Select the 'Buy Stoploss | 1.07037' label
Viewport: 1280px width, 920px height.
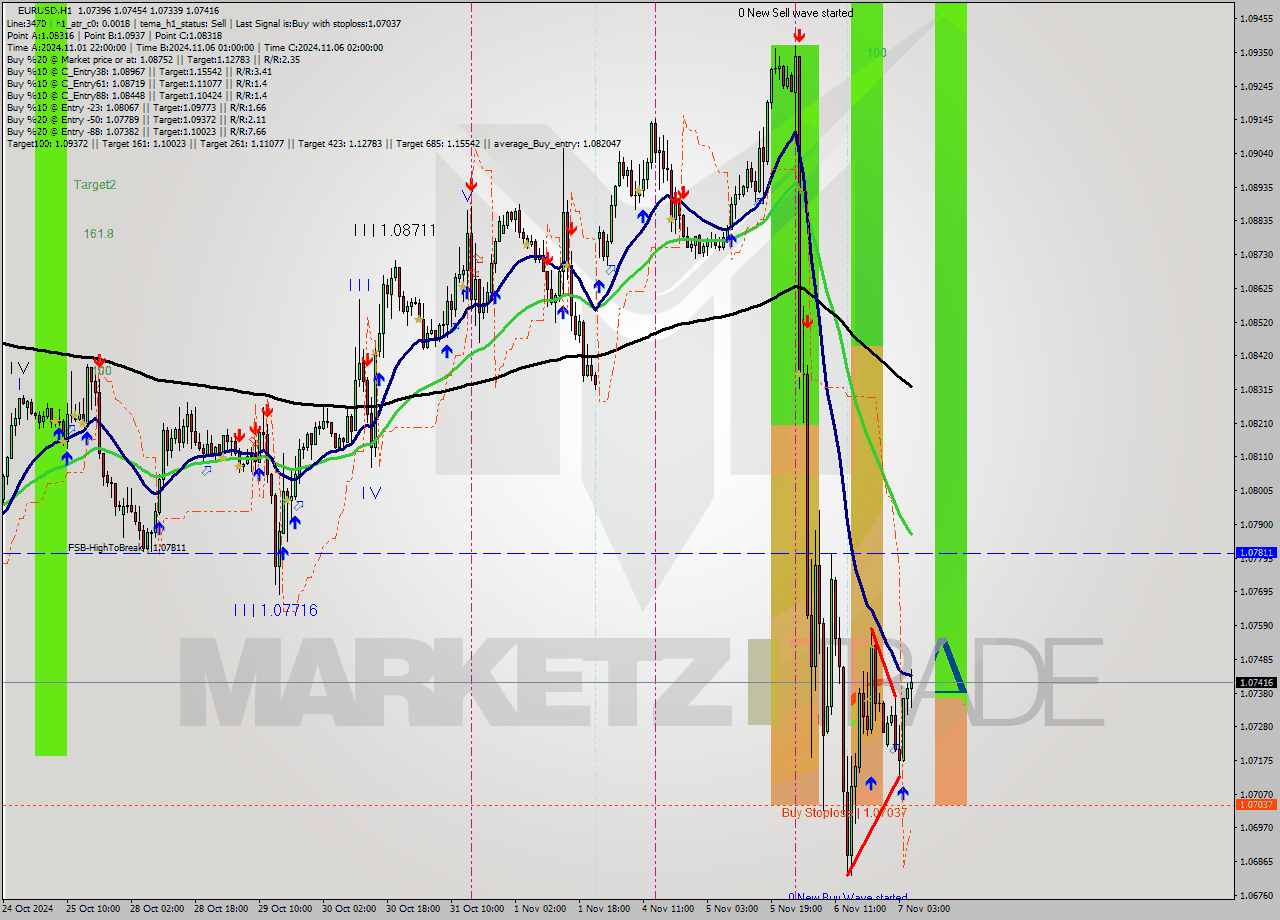coord(844,813)
